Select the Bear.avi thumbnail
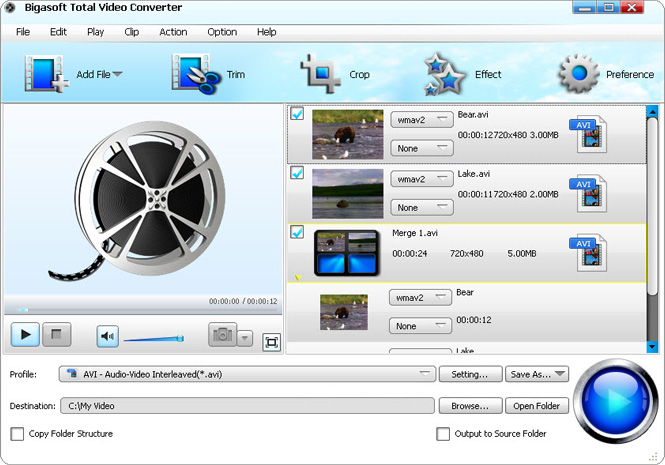665x465 pixels. pyautogui.click(x=347, y=134)
